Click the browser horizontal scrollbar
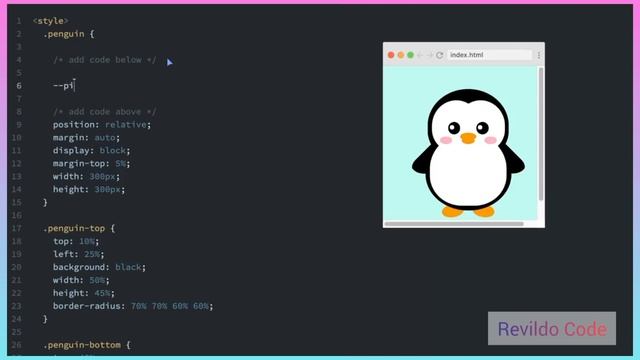Viewport: 640px width, 360px height. (x=454, y=224)
